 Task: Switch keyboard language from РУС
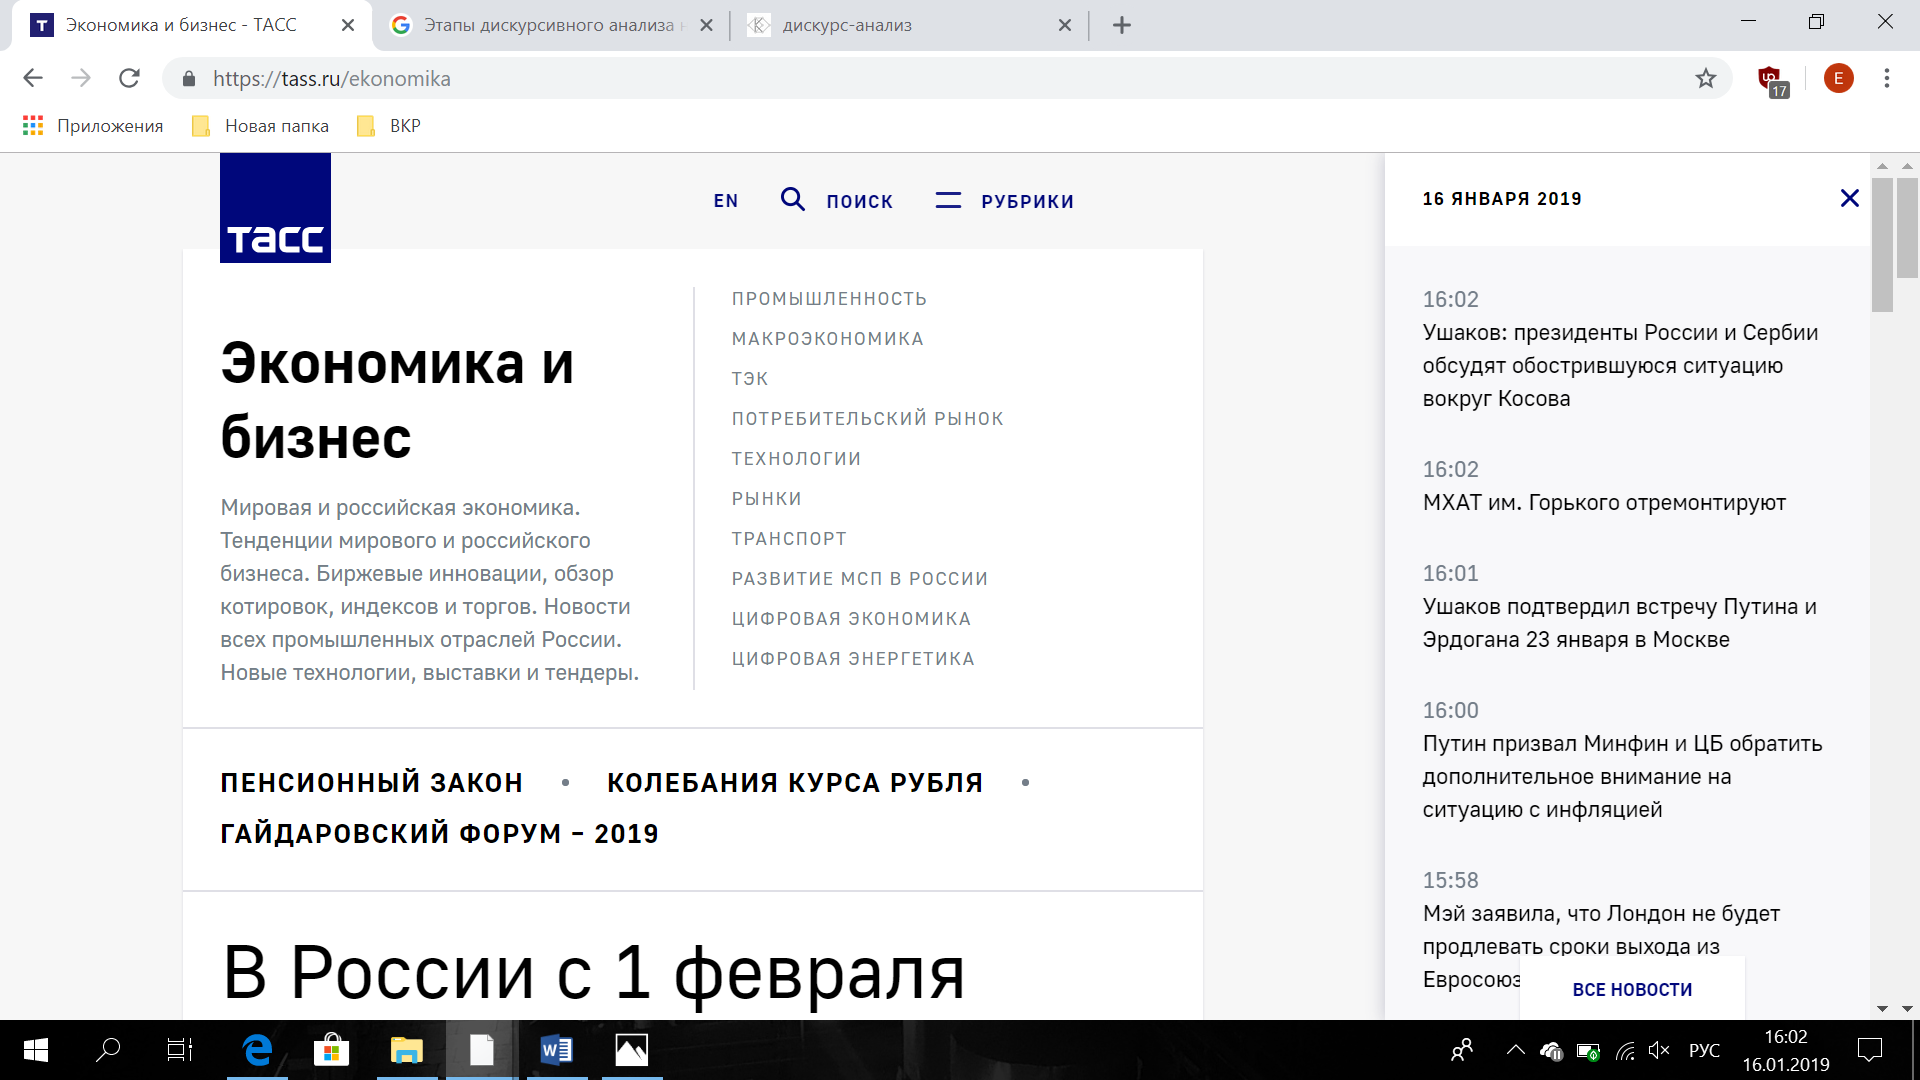click(1705, 1050)
